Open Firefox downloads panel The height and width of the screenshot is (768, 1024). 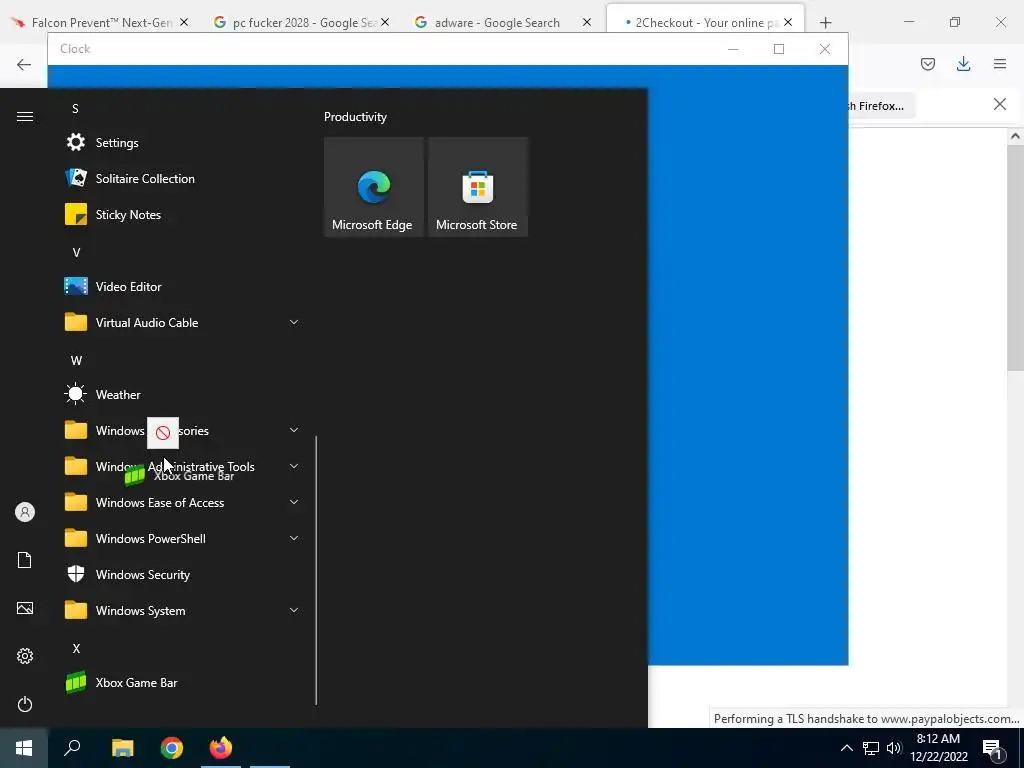[963, 63]
